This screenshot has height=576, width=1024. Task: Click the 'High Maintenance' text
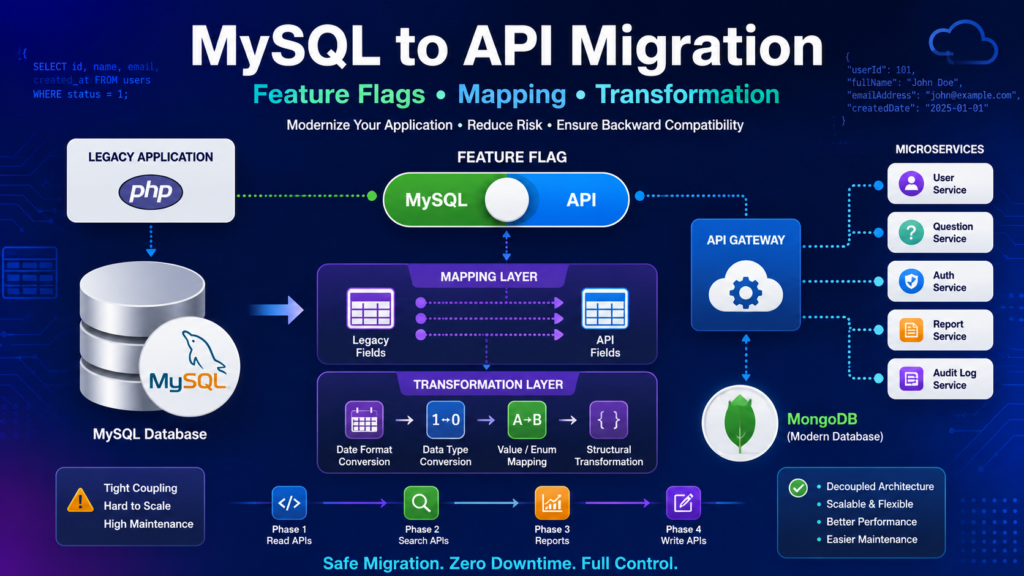point(148,524)
